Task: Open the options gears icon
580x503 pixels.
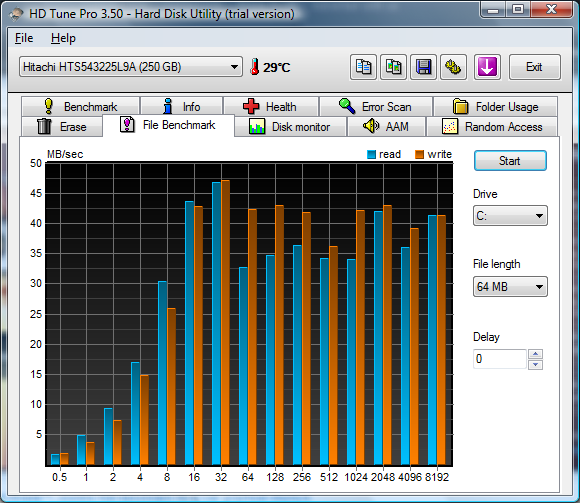Action: [x=453, y=67]
